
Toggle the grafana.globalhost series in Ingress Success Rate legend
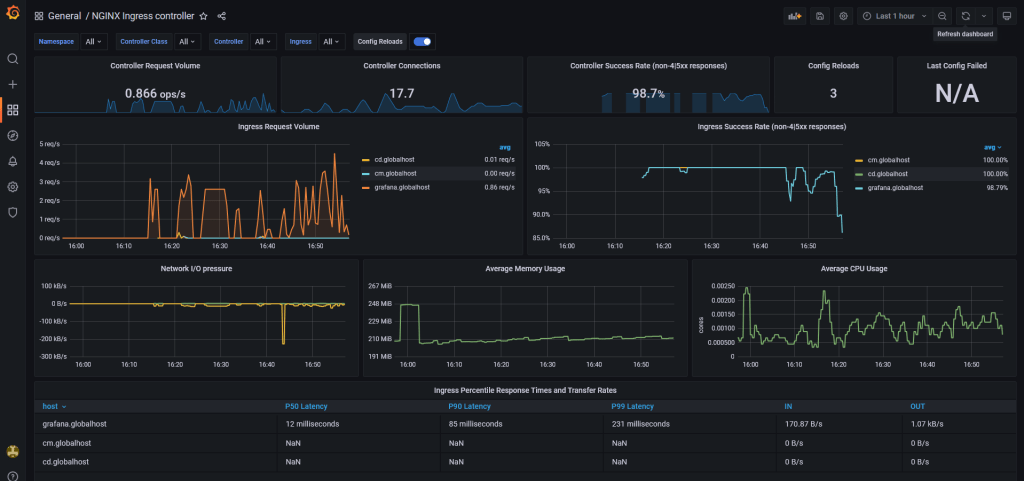[894, 187]
